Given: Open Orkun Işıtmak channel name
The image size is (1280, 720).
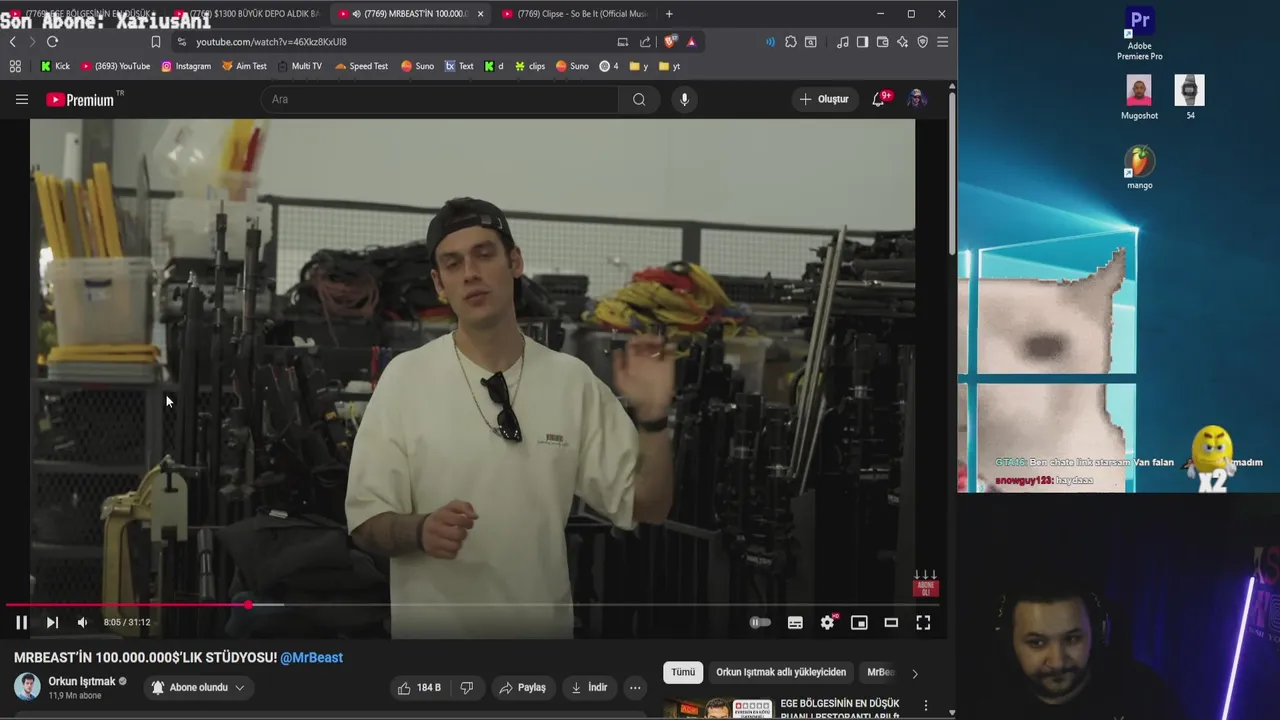Looking at the screenshot, I should (x=82, y=681).
